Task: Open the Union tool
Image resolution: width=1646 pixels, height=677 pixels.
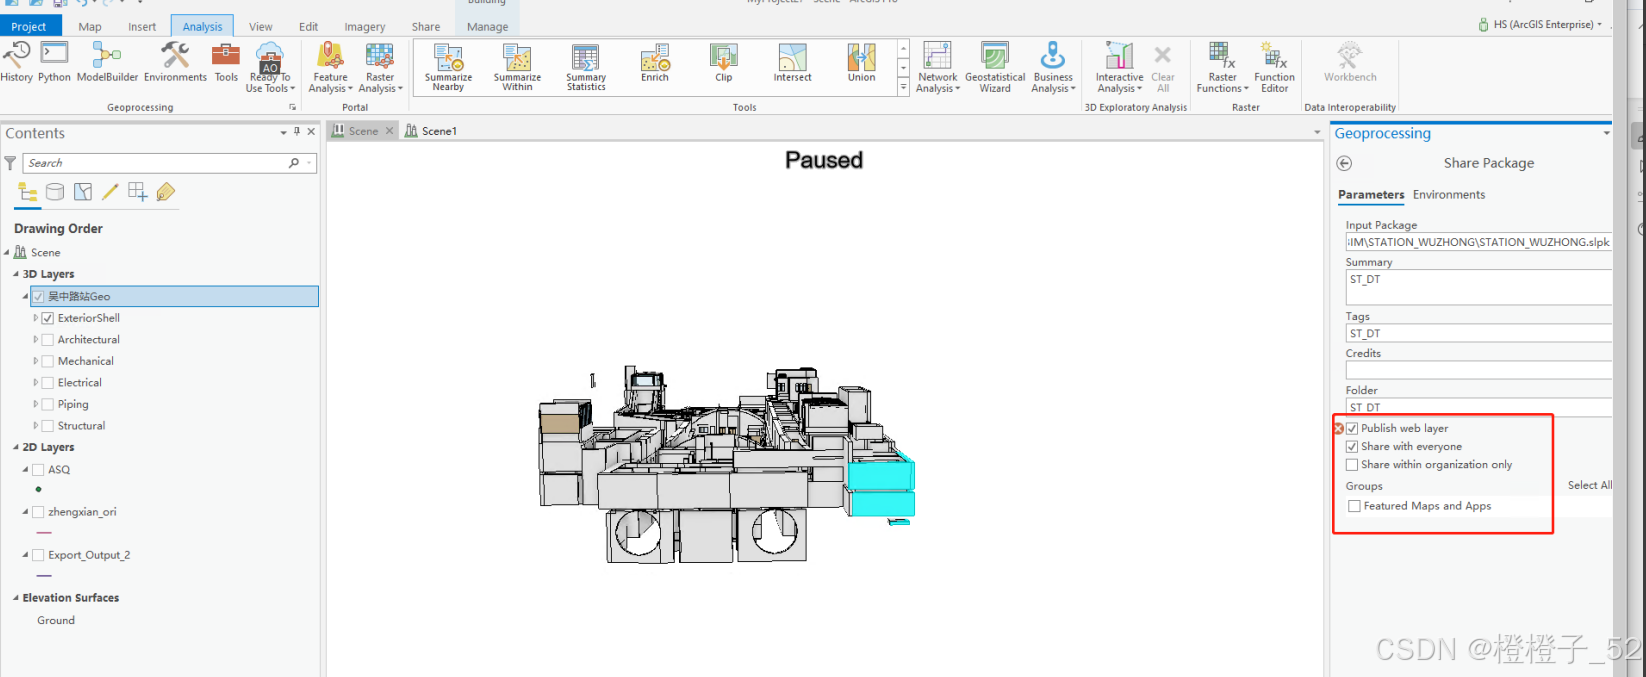Action: pyautogui.click(x=861, y=63)
